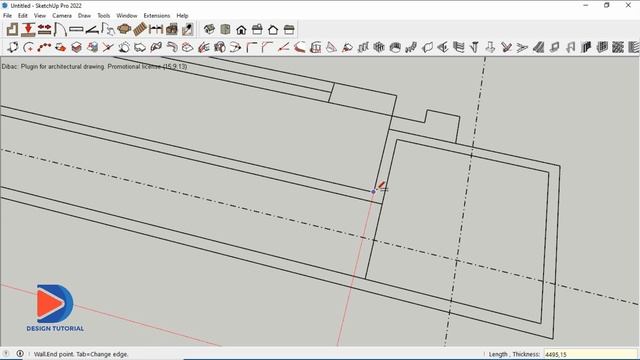Click the polygon with rotating arrows icon
The width and height of the screenshot is (640, 360).
pyautogui.click(x=12, y=47)
